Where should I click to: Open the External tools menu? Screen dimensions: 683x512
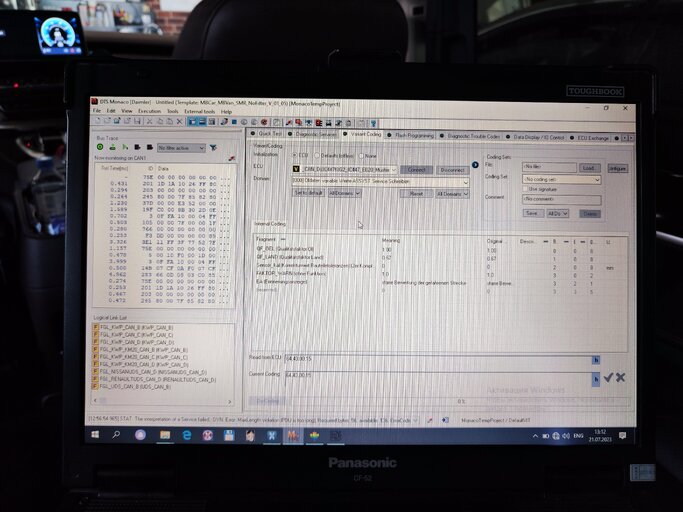click(199, 112)
